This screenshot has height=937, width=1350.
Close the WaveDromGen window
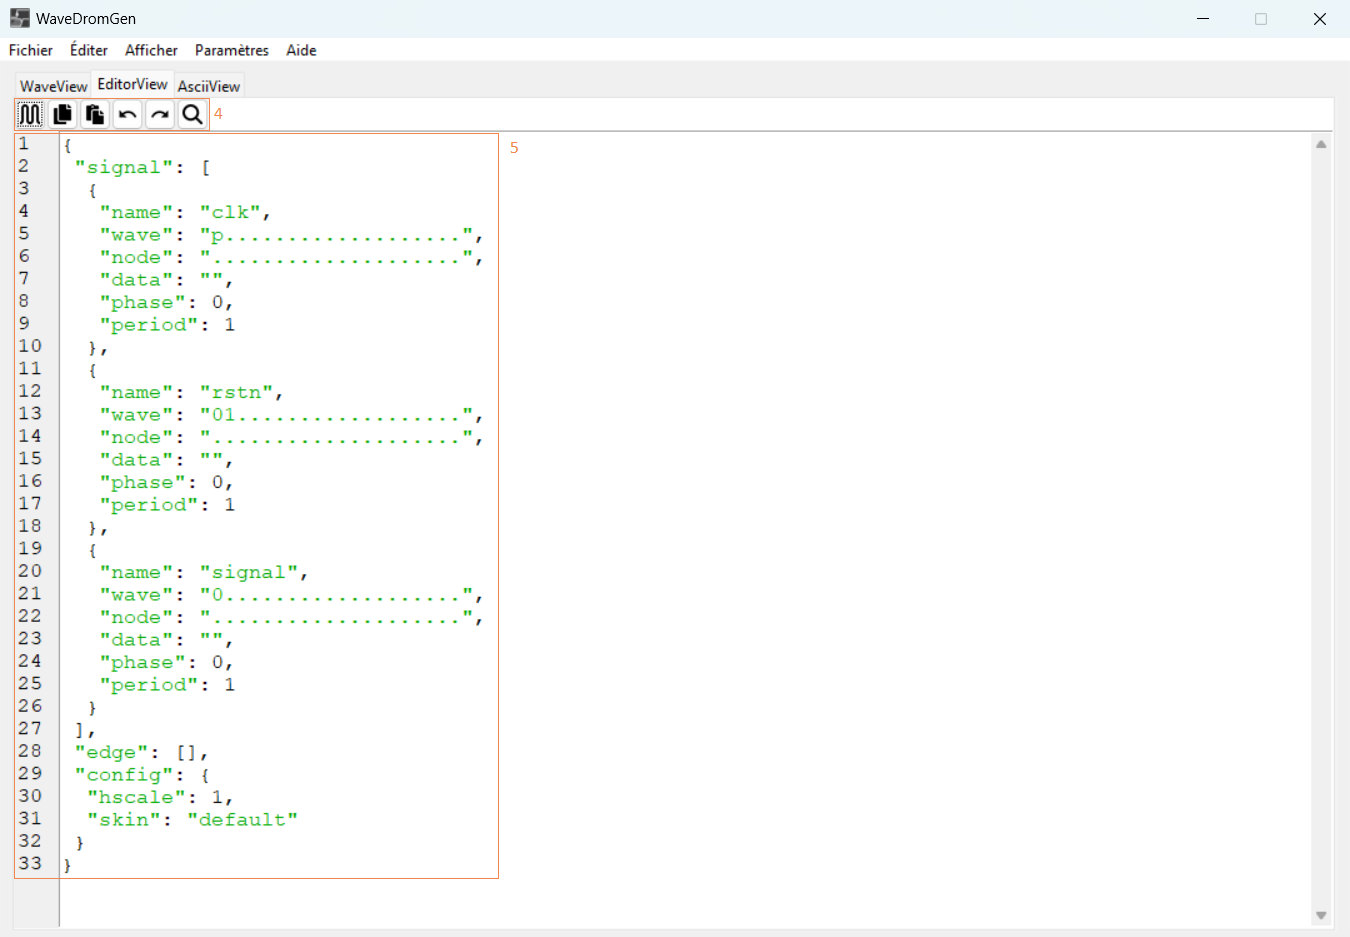[x=1320, y=18]
